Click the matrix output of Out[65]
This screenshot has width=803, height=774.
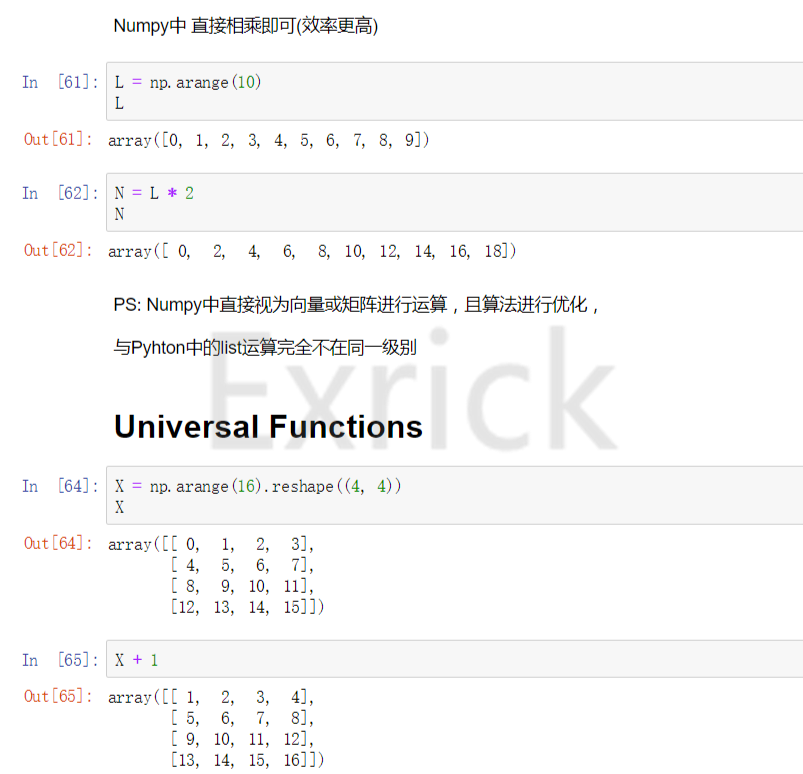216,728
